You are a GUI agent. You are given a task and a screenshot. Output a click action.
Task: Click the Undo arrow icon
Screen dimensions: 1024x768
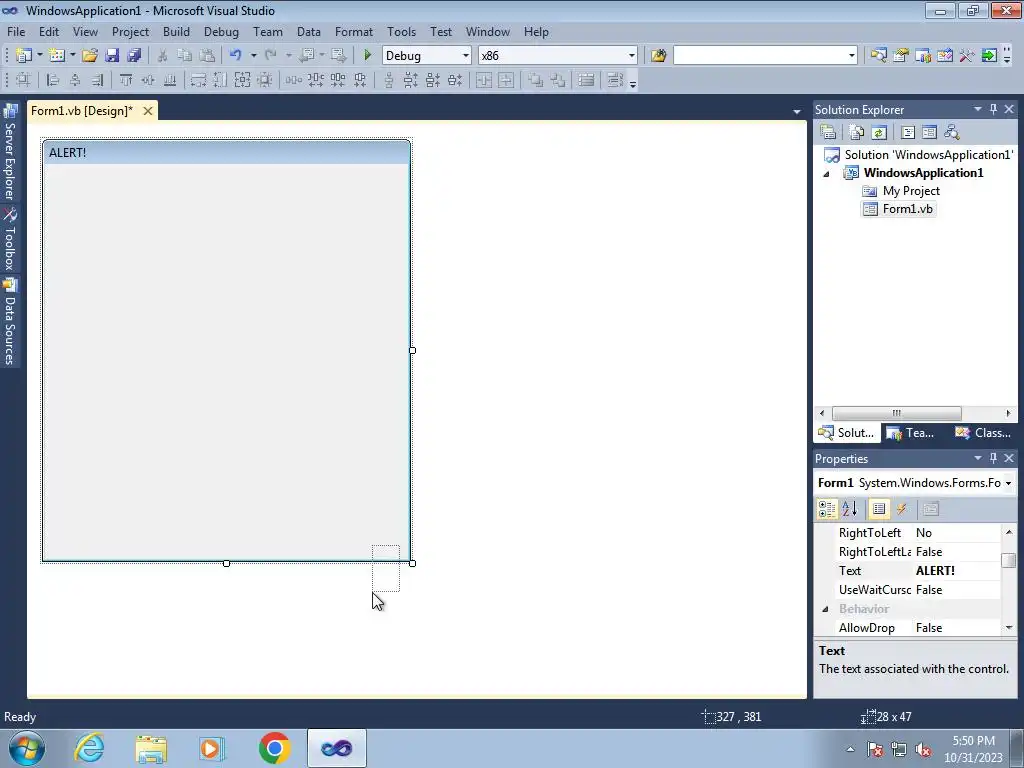tap(236, 56)
